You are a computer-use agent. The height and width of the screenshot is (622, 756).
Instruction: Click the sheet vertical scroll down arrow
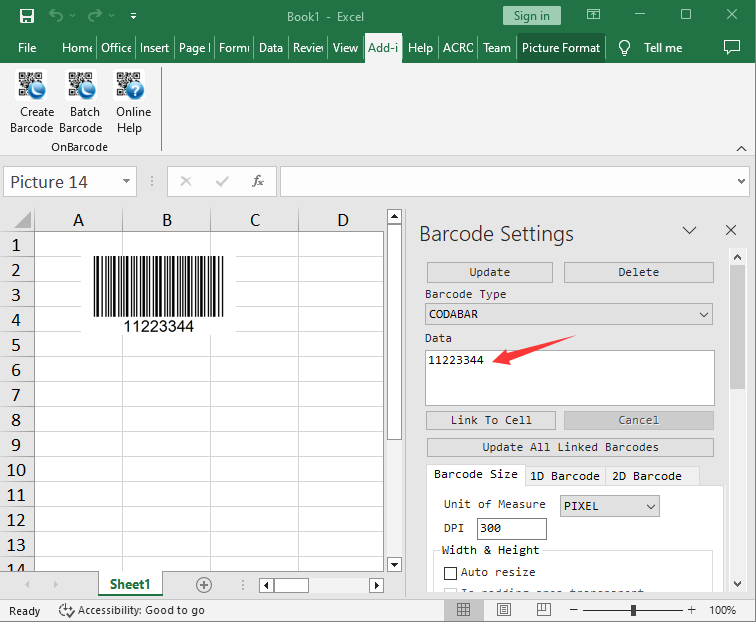click(394, 564)
